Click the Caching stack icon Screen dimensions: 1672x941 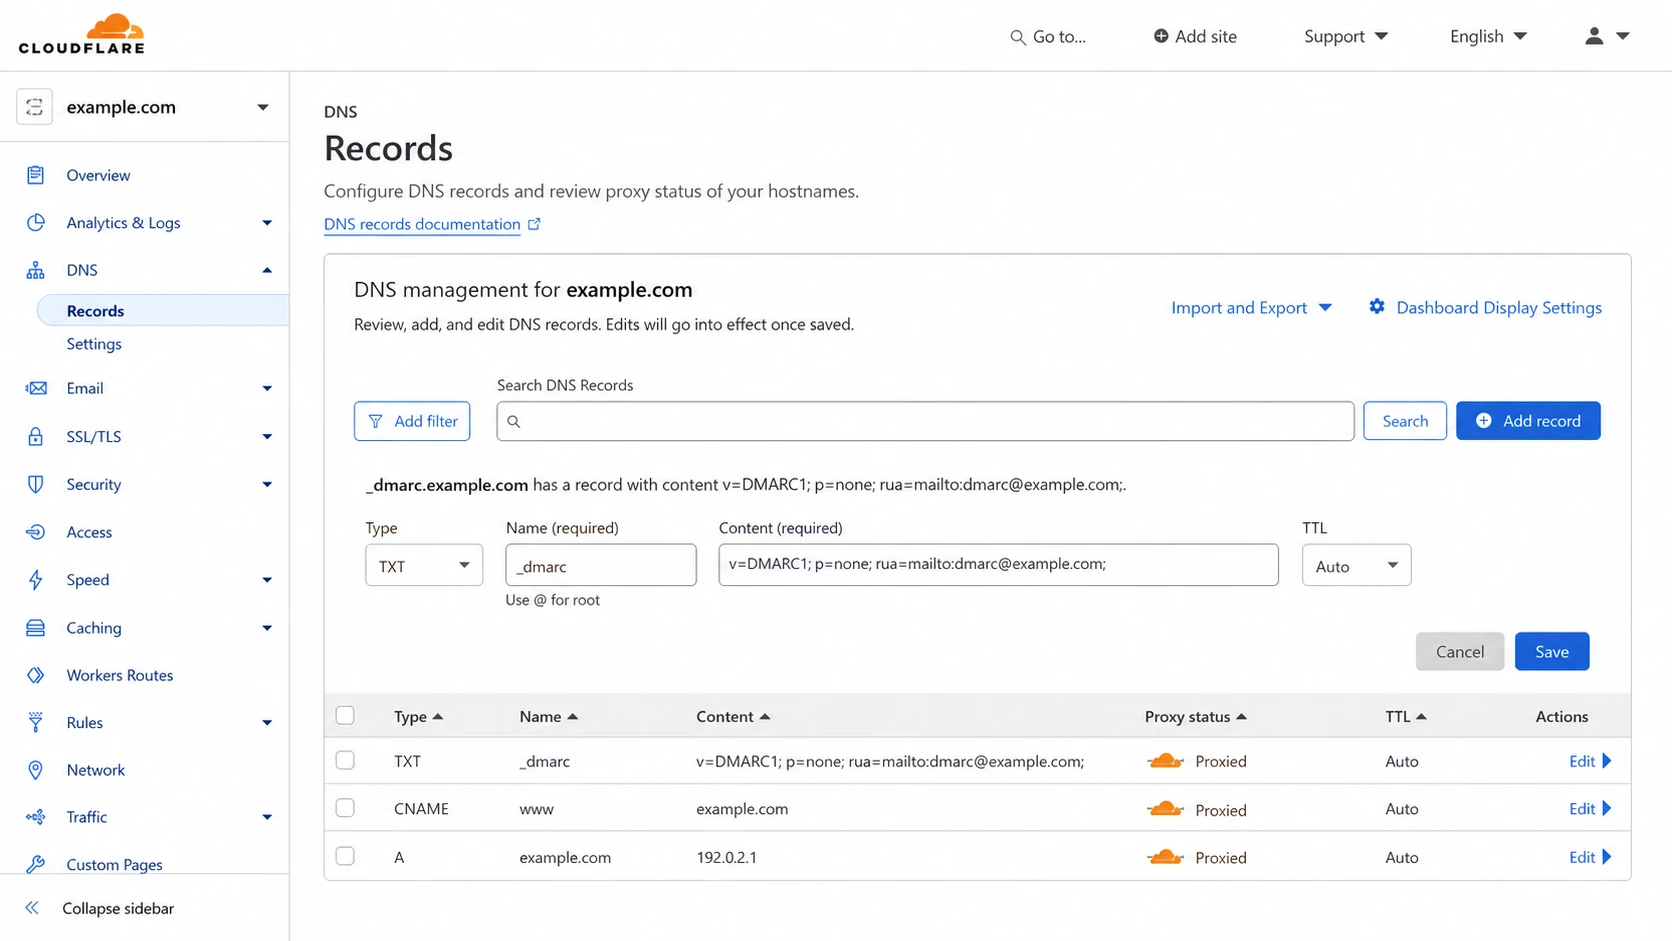[35, 628]
